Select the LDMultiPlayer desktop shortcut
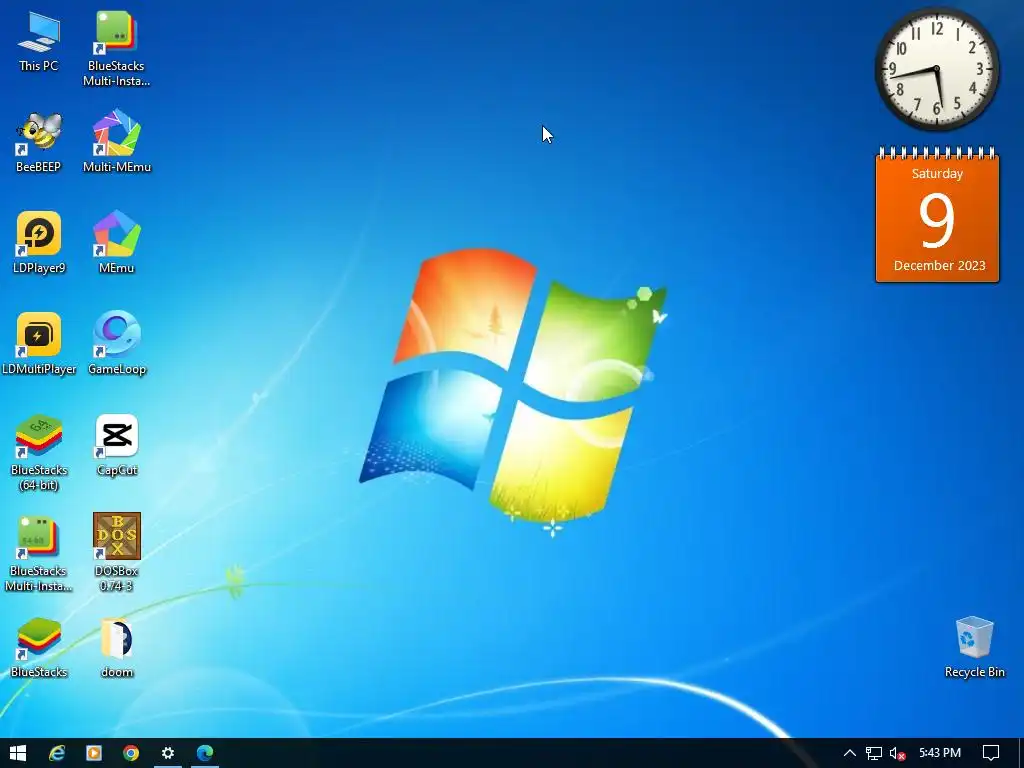Image resolution: width=1024 pixels, height=768 pixels. tap(39, 344)
